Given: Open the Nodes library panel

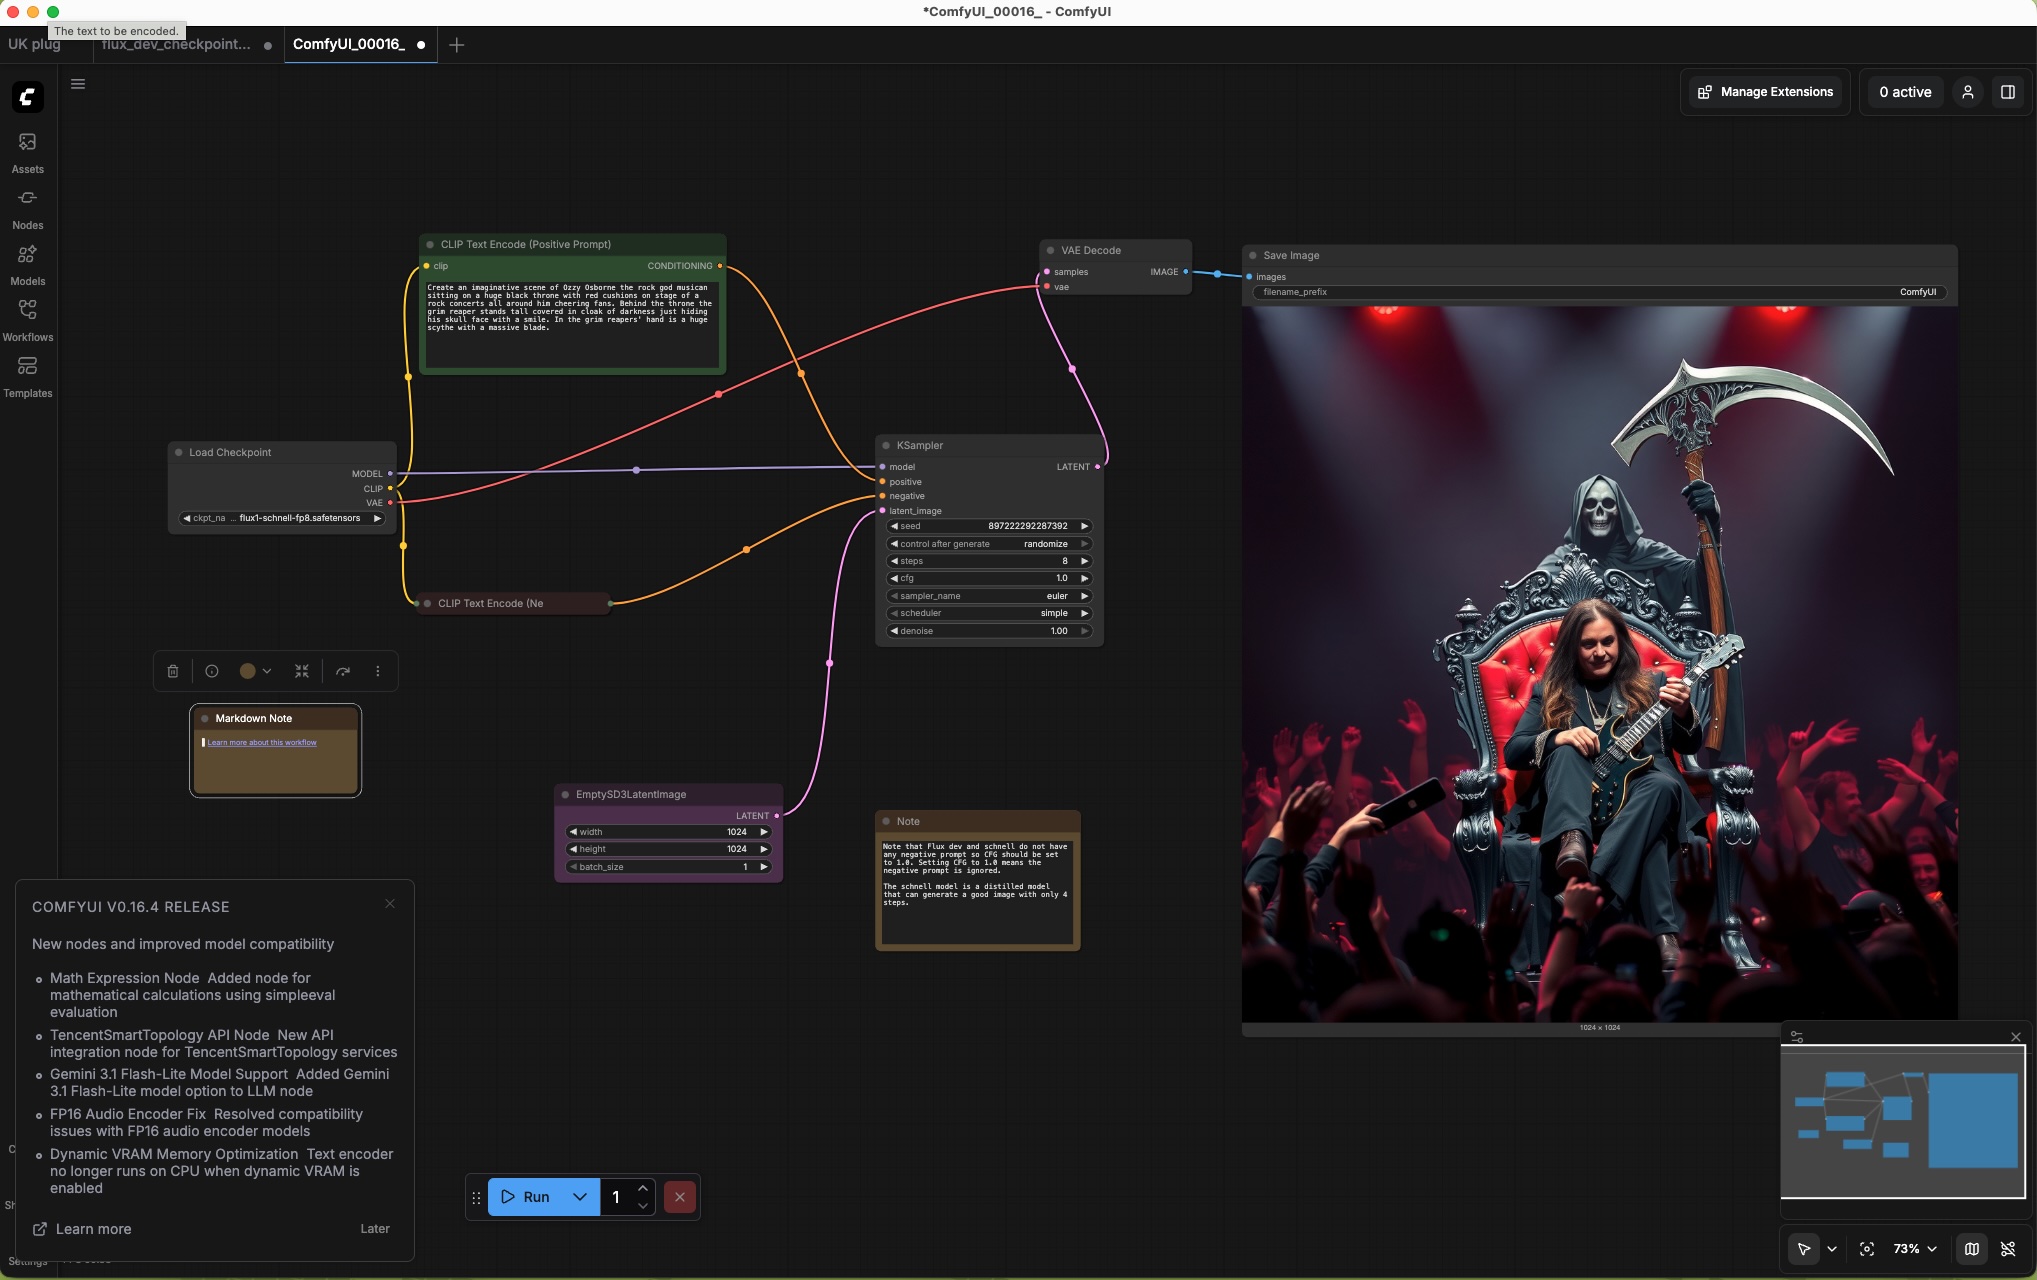Looking at the screenshot, I should (28, 206).
